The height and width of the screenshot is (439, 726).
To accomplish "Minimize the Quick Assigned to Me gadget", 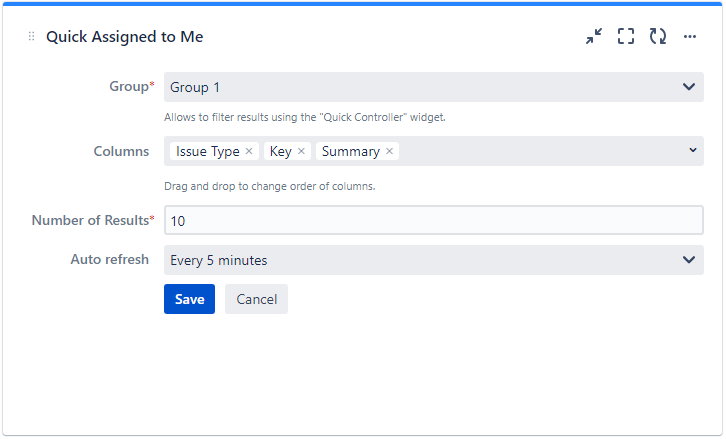I will pyautogui.click(x=594, y=36).
